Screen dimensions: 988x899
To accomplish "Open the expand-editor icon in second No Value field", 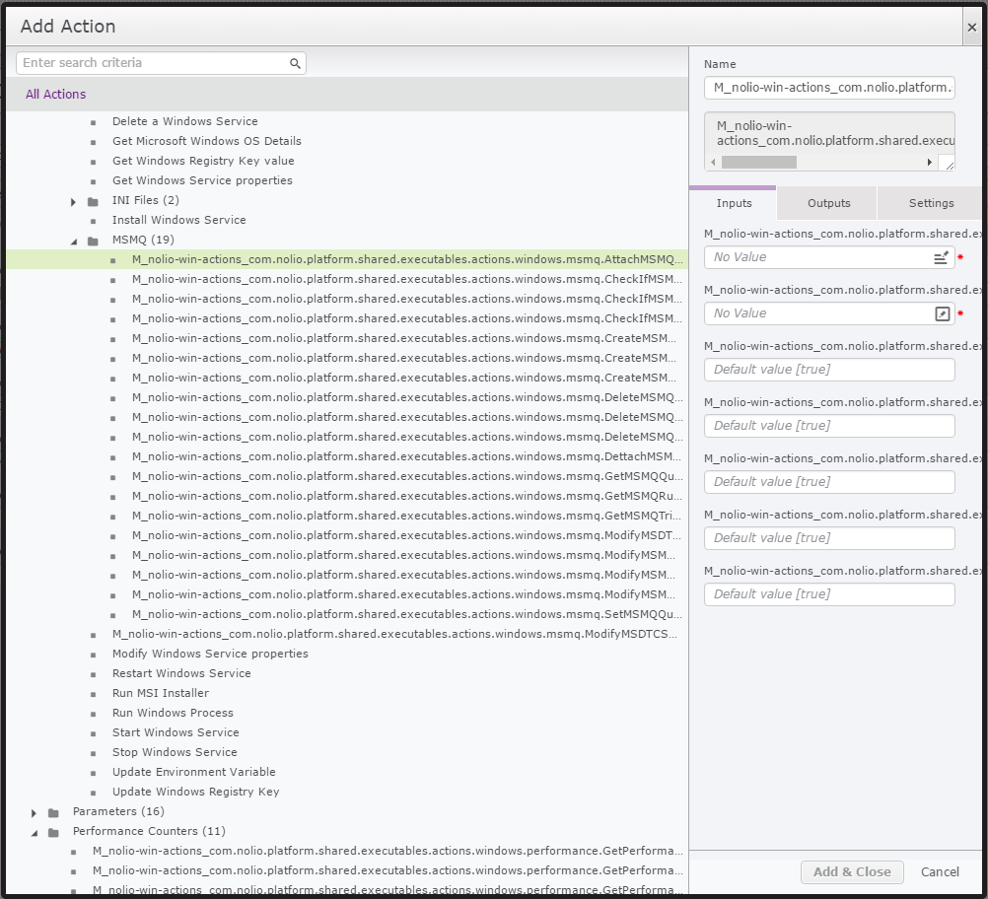I will pyautogui.click(x=942, y=313).
